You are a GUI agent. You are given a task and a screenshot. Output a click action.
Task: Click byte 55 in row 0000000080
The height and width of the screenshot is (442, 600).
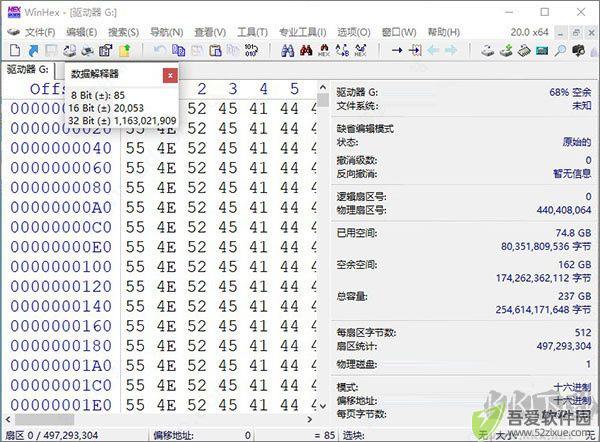click(x=135, y=188)
